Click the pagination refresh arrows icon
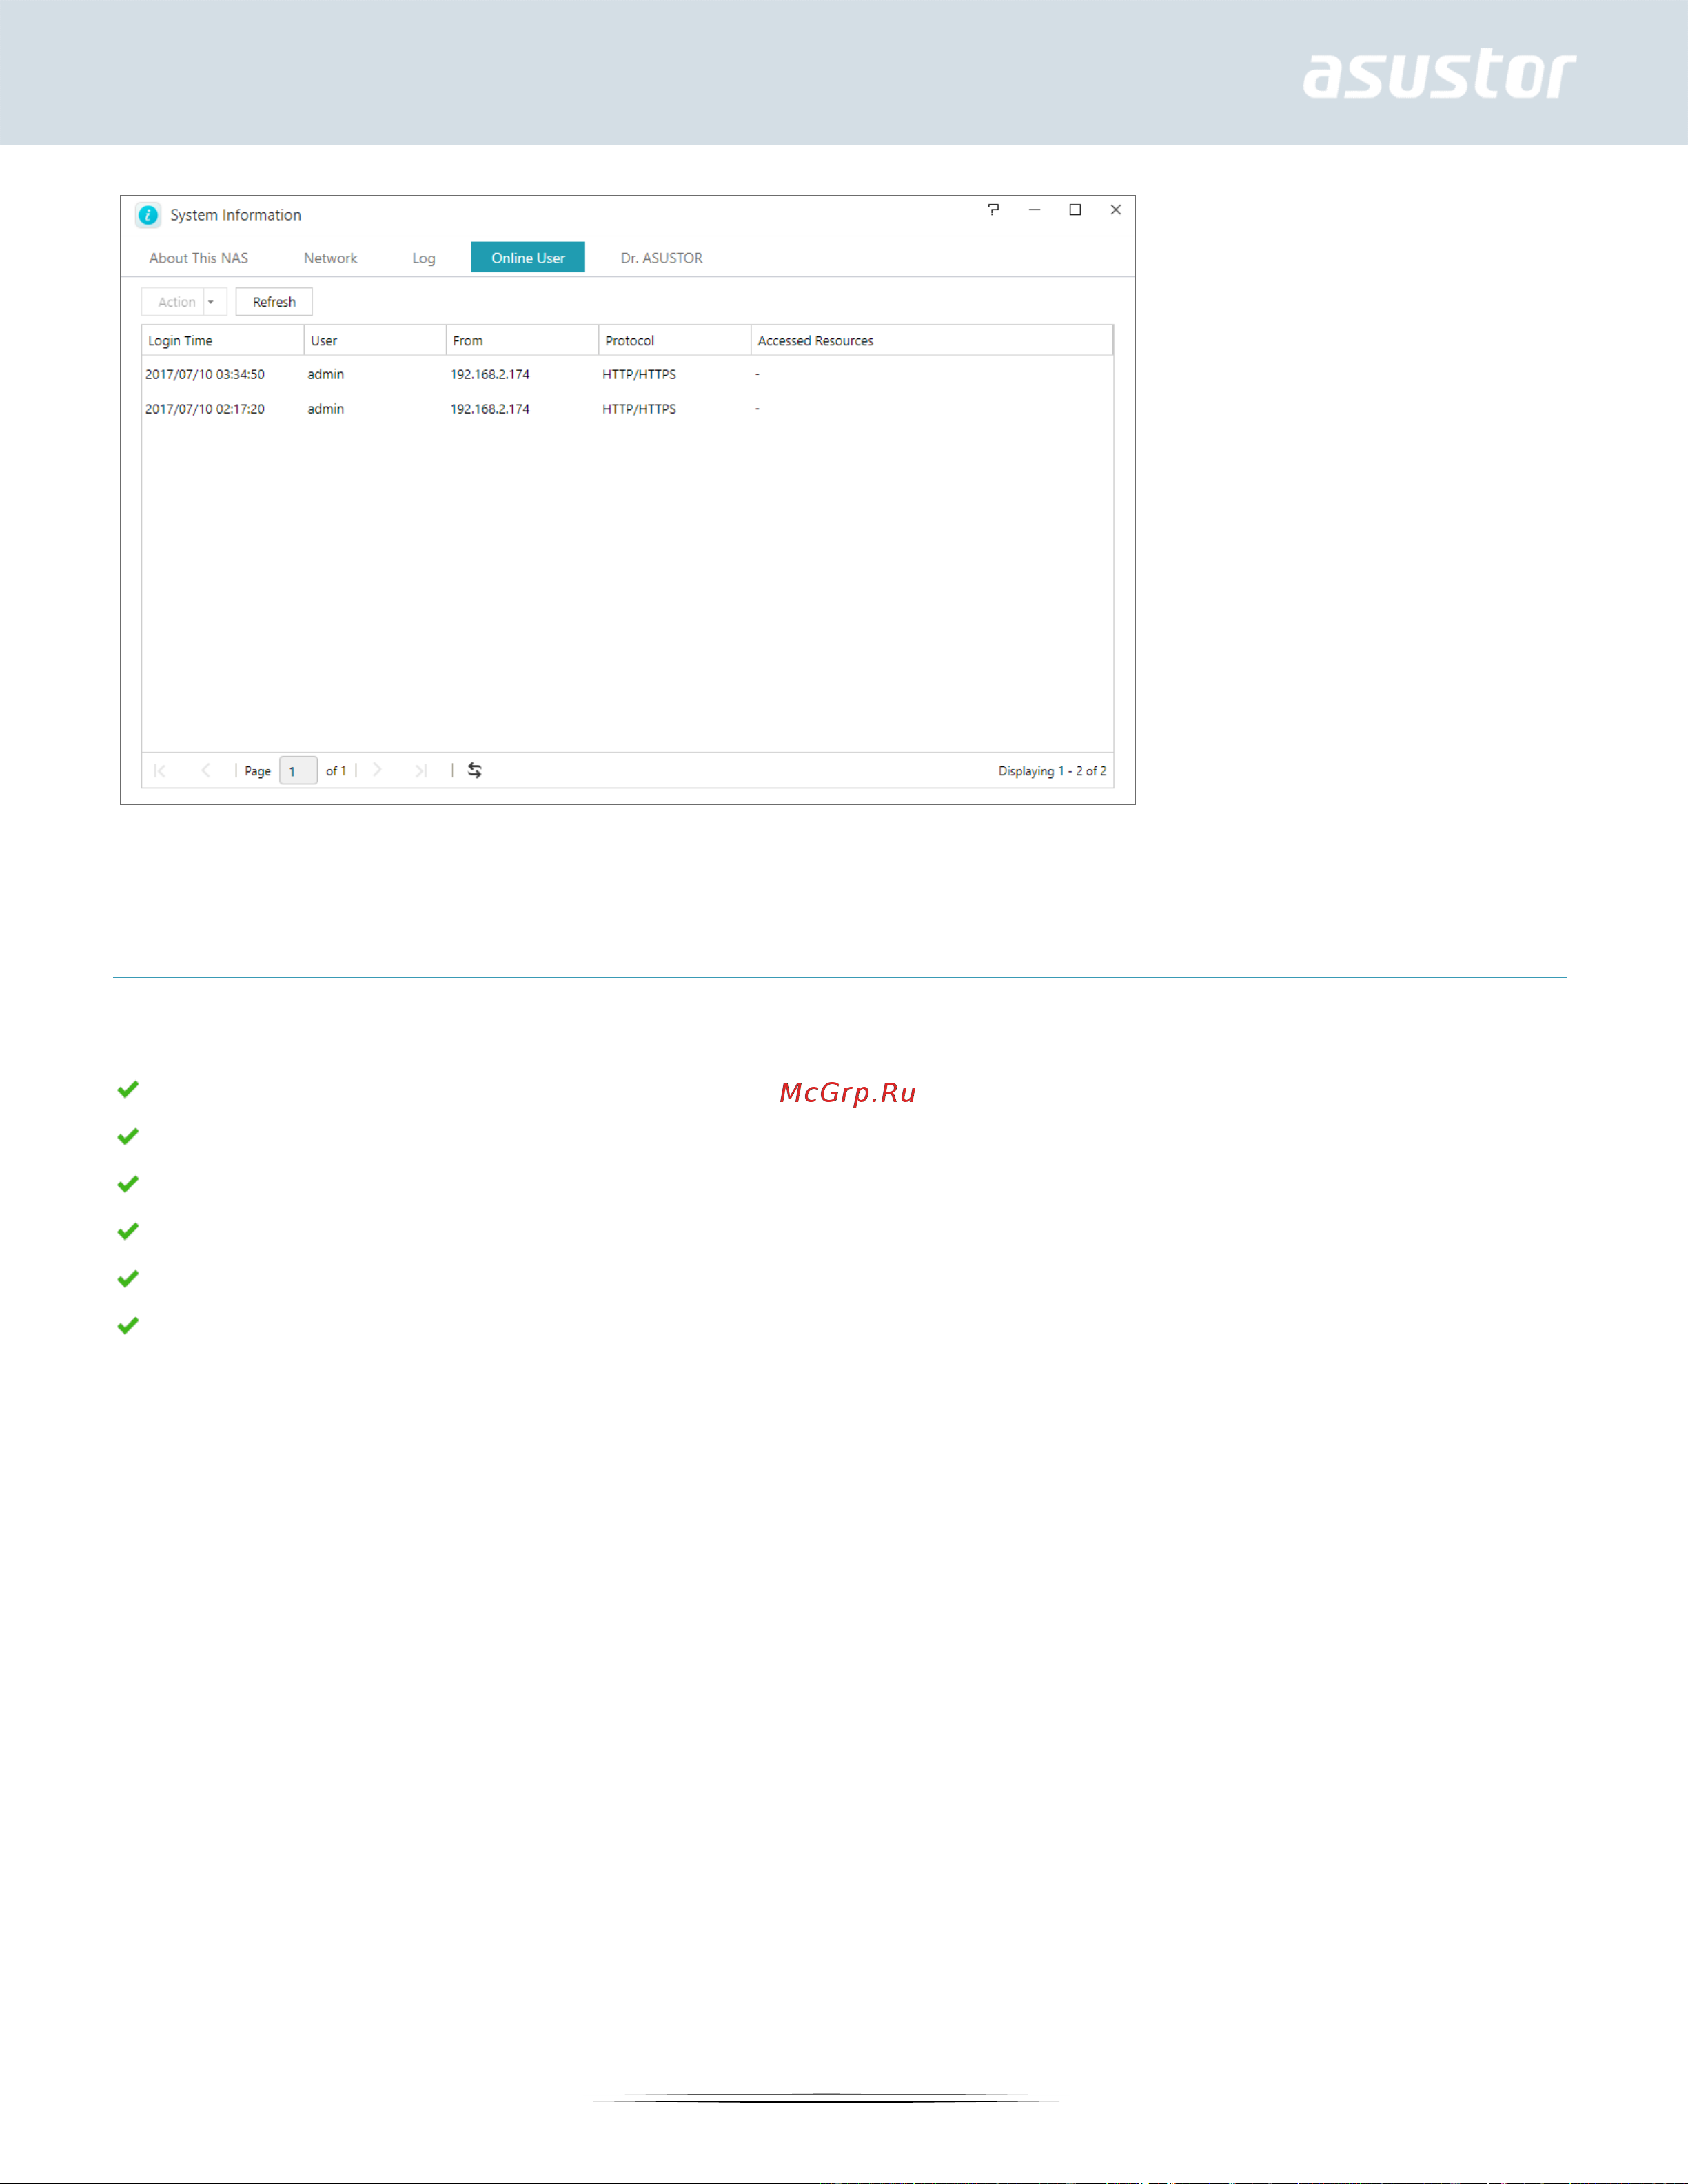The height and width of the screenshot is (2184, 1688). [475, 770]
